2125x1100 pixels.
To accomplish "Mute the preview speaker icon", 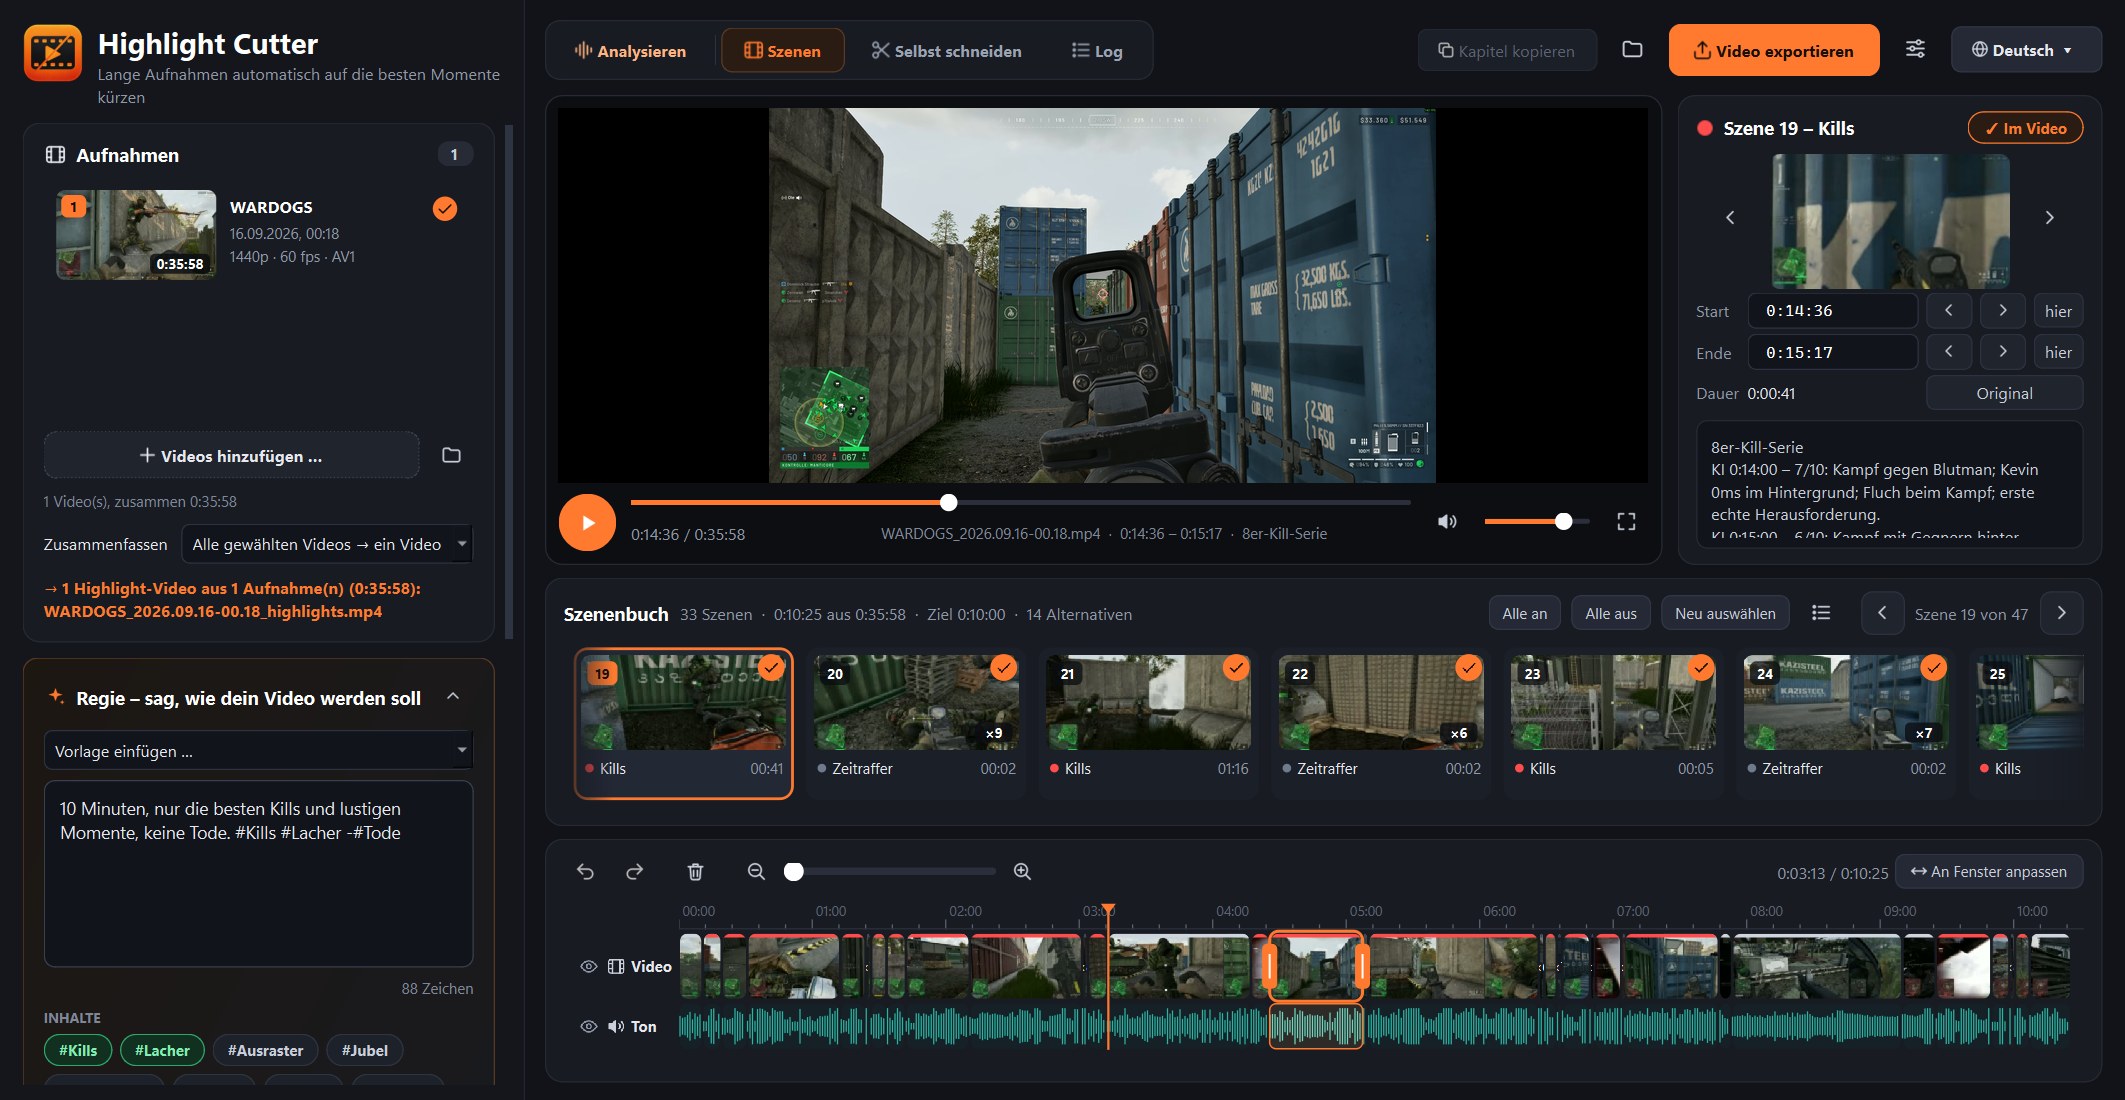I will point(1447,522).
